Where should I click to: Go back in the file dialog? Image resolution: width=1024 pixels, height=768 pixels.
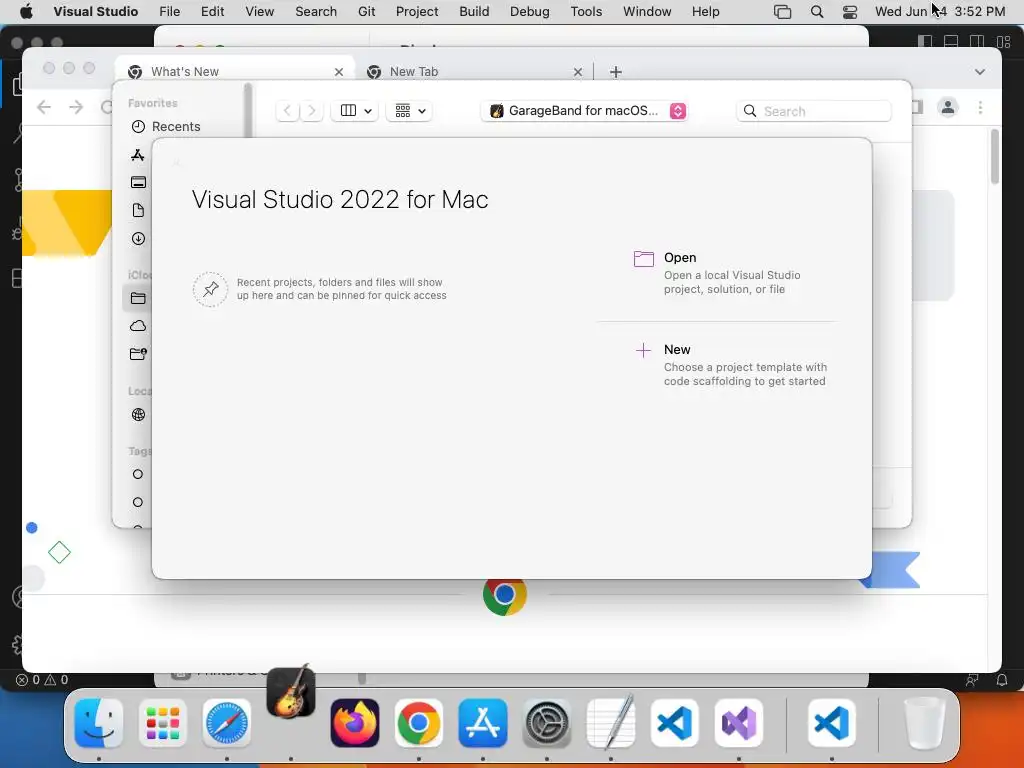[x=287, y=111]
